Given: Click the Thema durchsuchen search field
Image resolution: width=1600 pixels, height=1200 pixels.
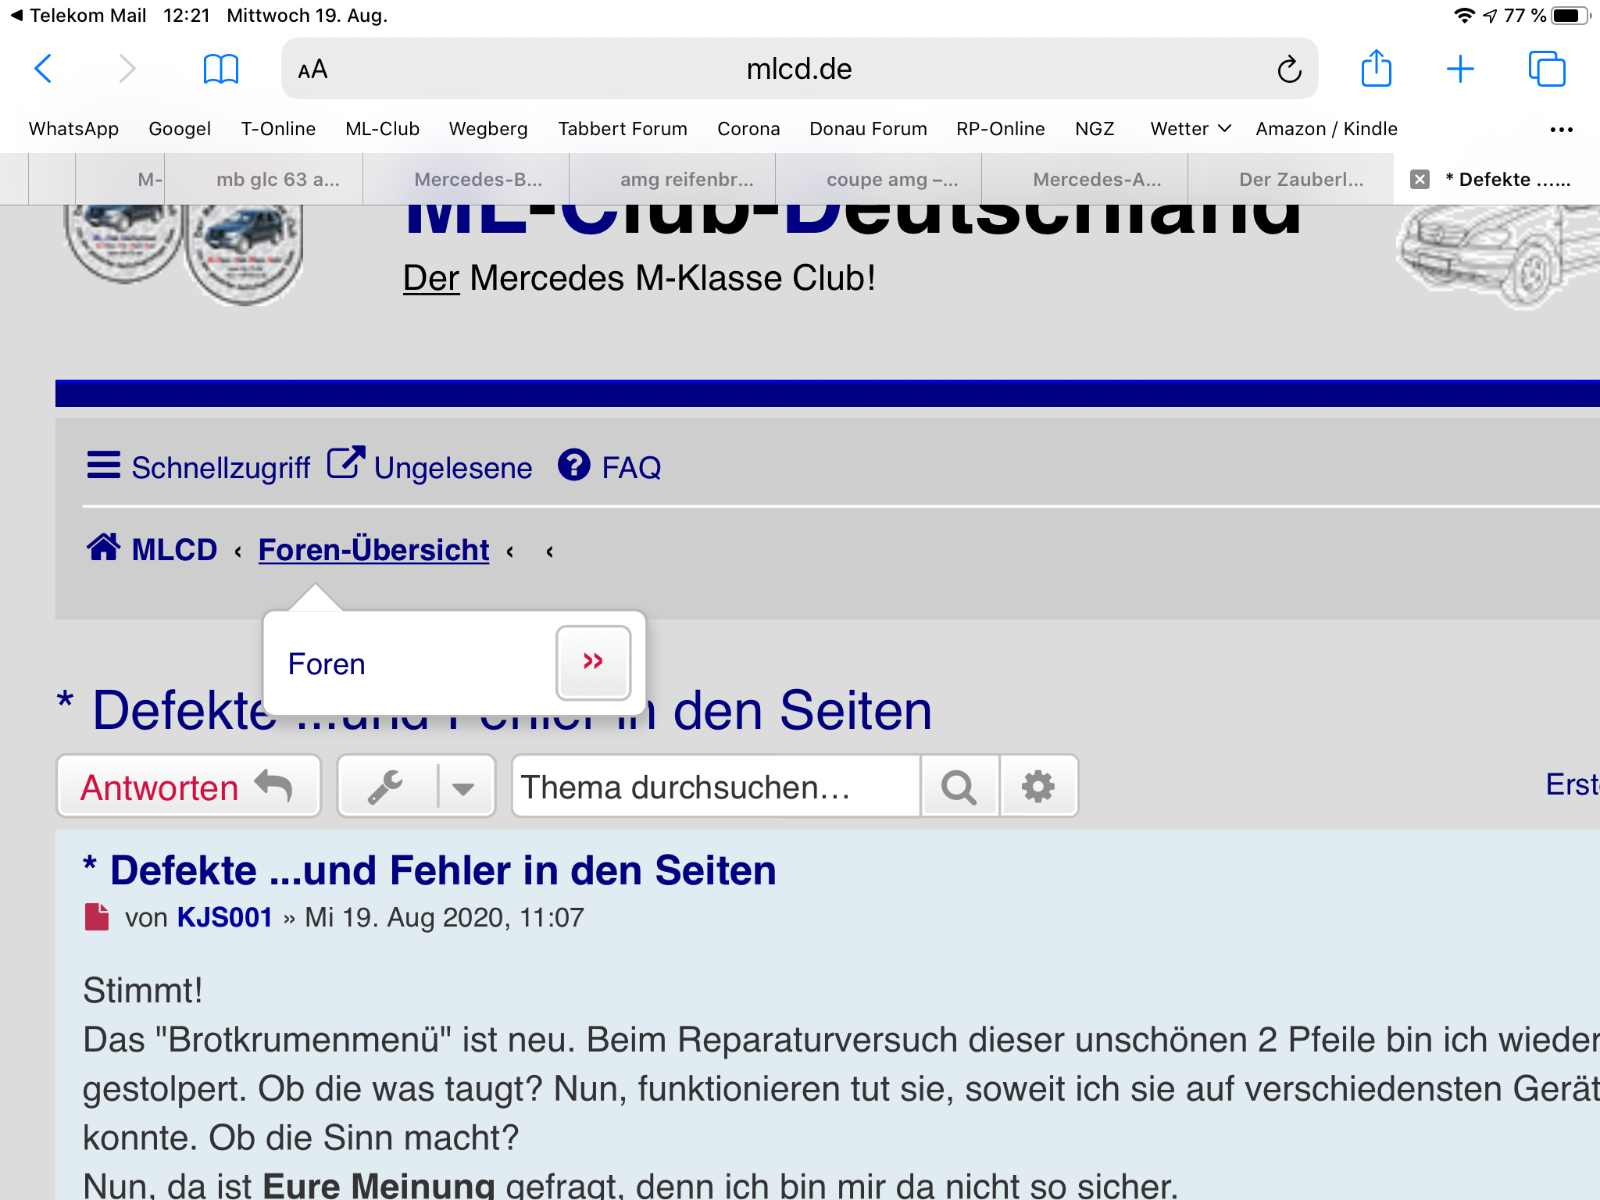Looking at the screenshot, I should pyautogui.click(x=715, y=787).
